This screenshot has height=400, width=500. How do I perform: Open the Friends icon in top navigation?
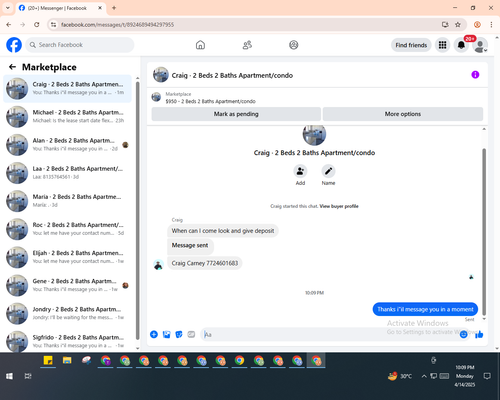tap(247, 45)
